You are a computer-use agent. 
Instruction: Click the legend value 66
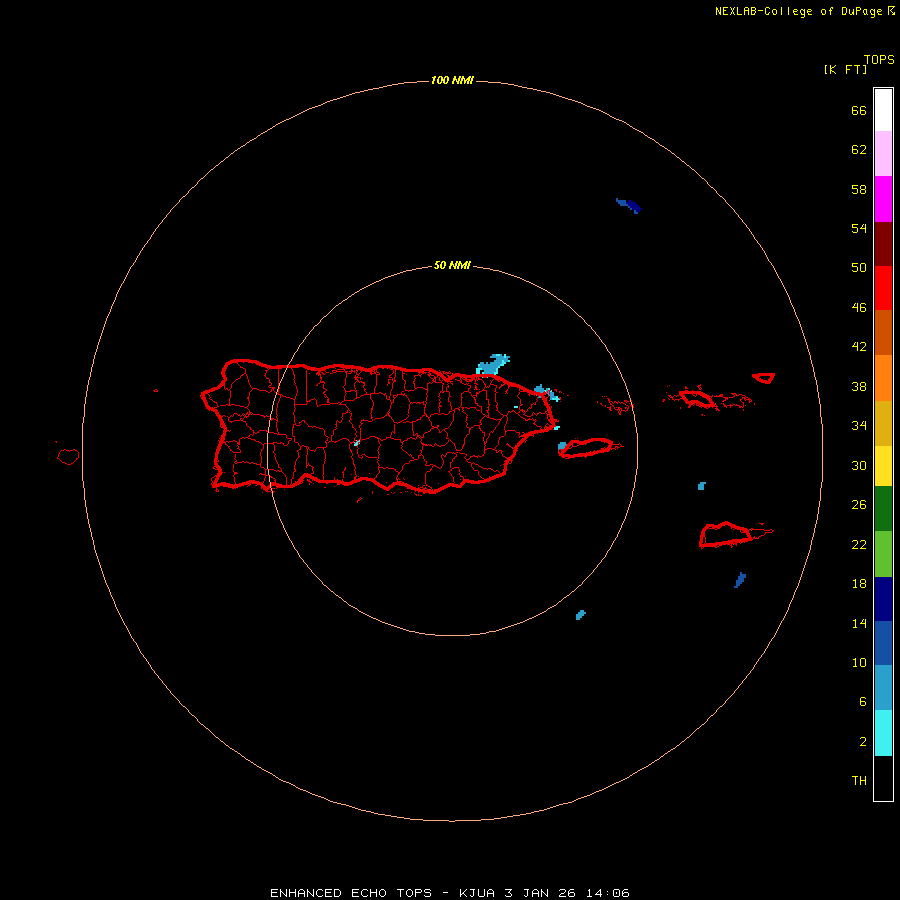point(859,110)
